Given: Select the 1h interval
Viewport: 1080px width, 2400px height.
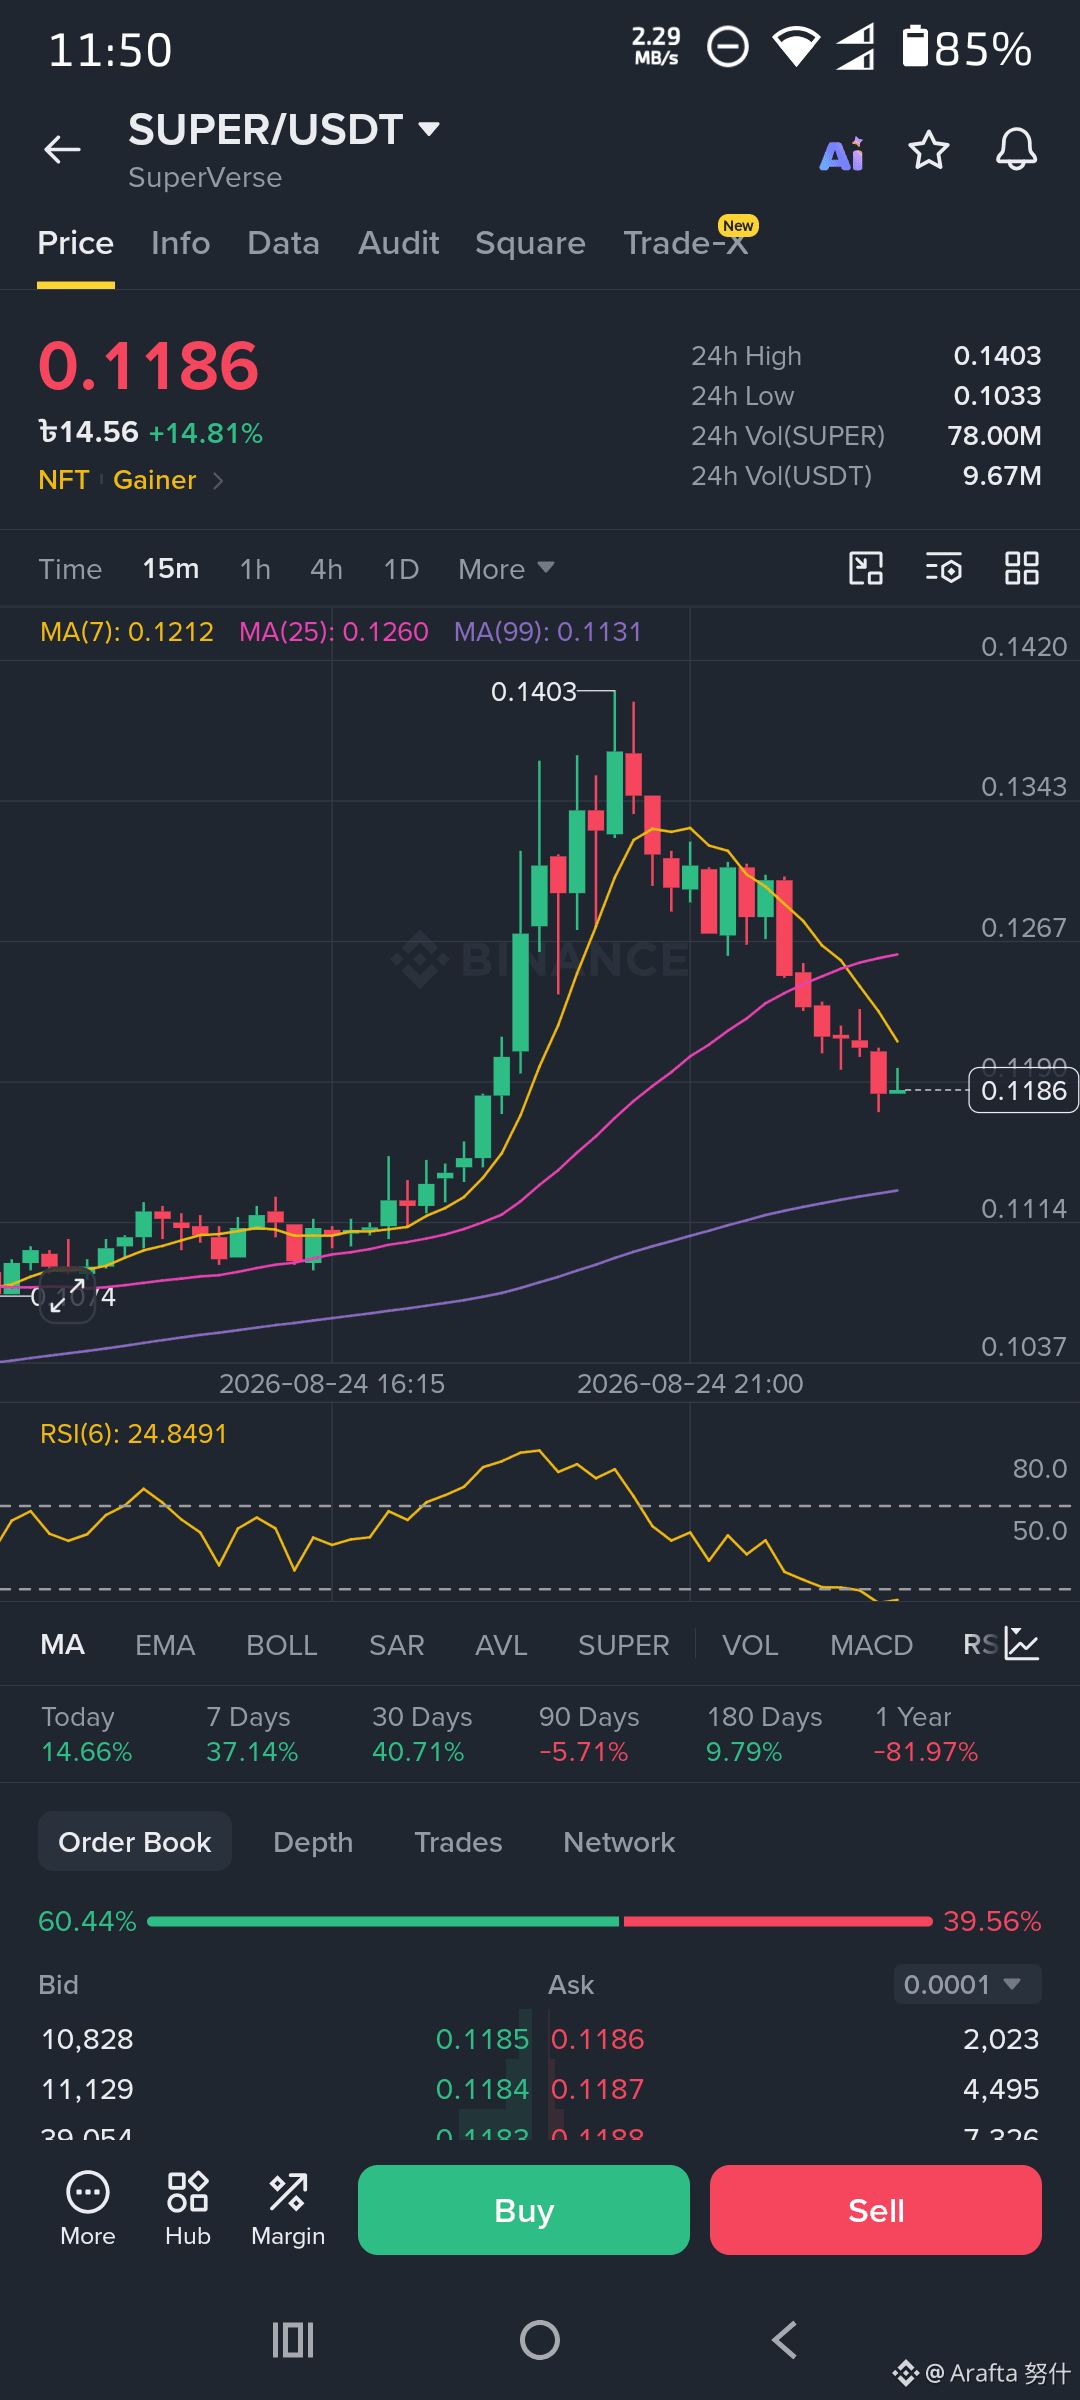Looking at the screenshot, I should pos(256,569).
